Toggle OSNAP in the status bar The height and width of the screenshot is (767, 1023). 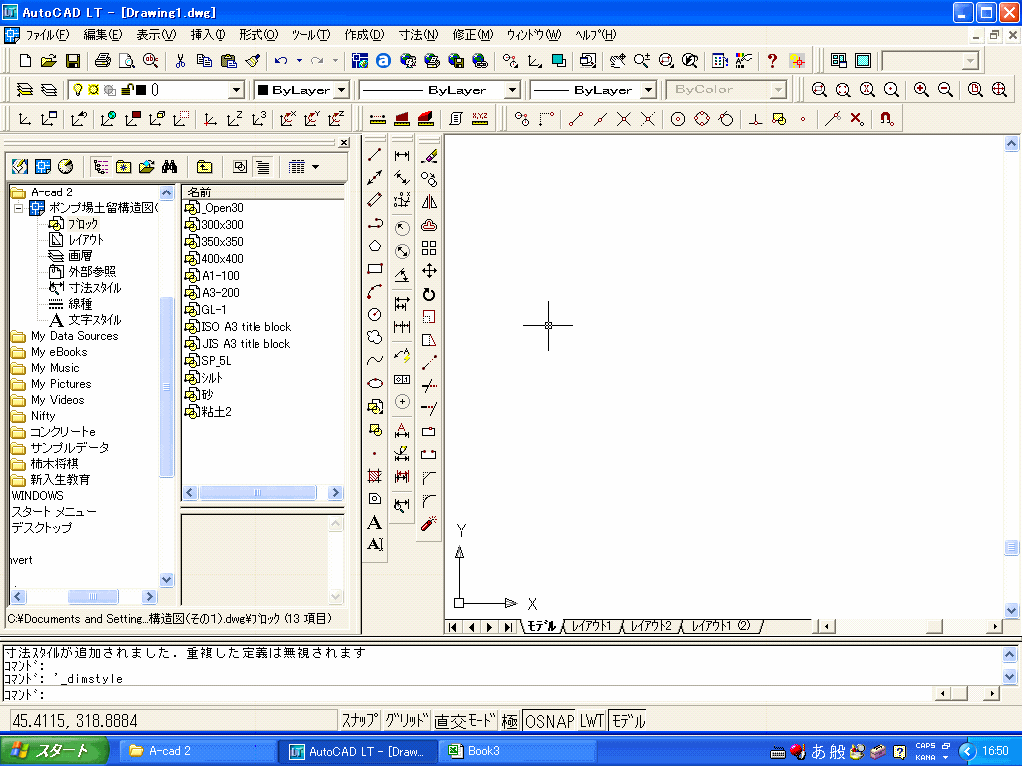[x=550, y=721]
